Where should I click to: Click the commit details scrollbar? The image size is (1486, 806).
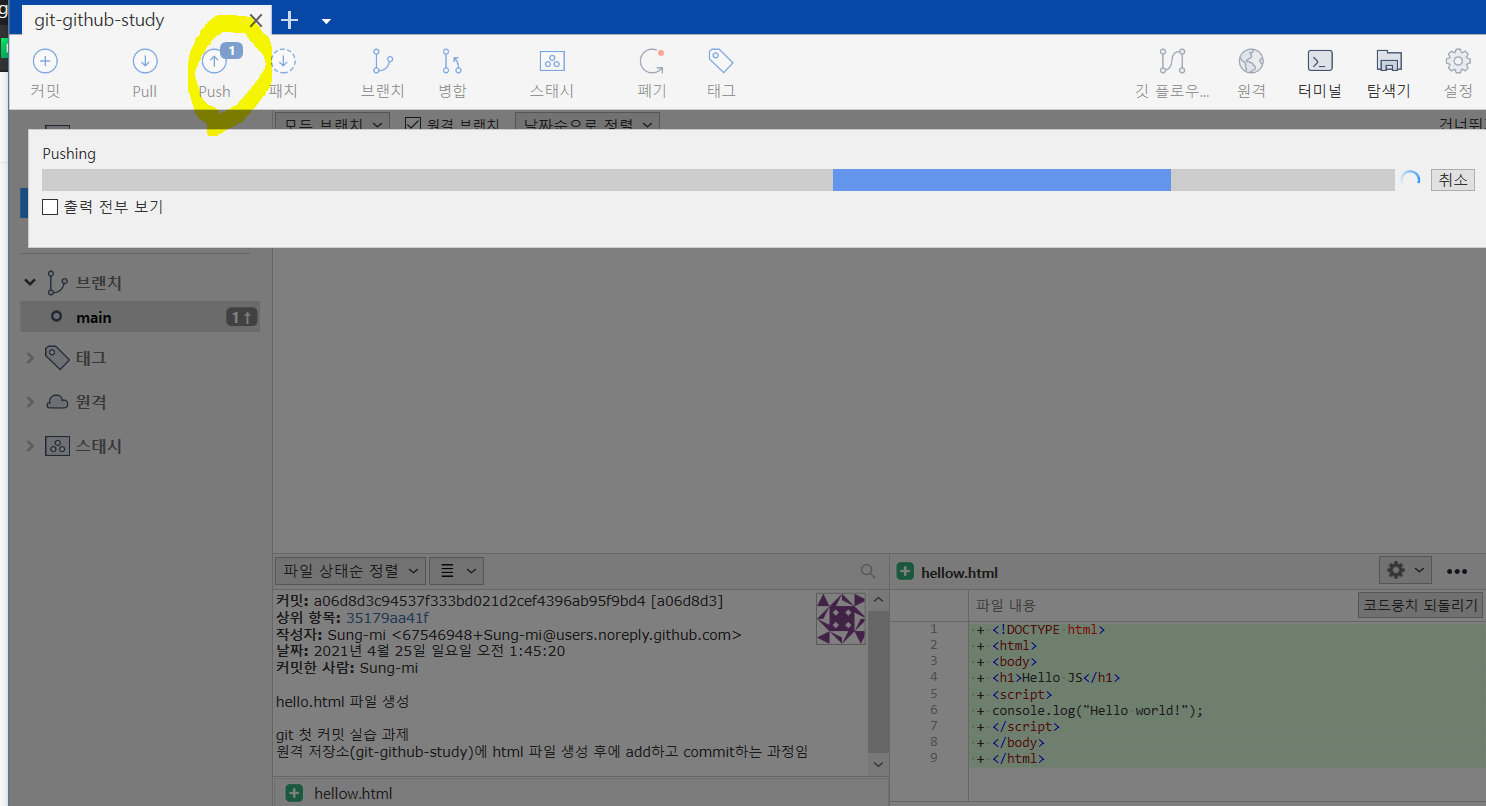coord(878,682)
